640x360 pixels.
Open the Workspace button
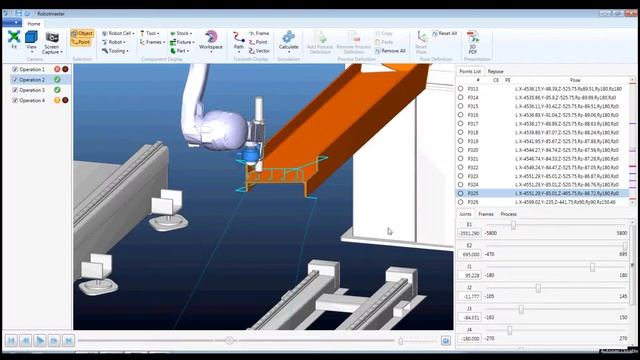coord(211,41)
